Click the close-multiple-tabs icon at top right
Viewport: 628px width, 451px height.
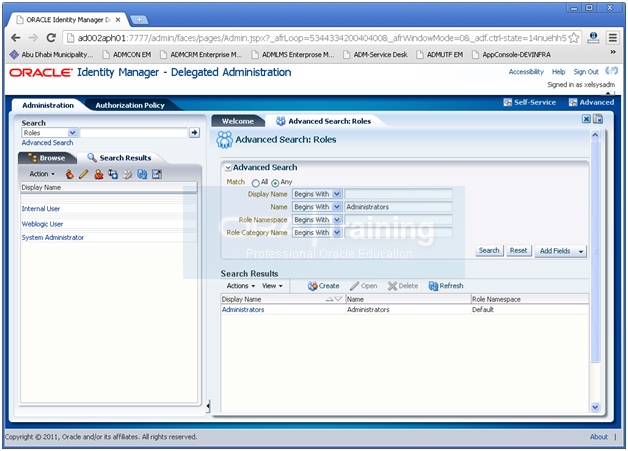click(598, 119)
